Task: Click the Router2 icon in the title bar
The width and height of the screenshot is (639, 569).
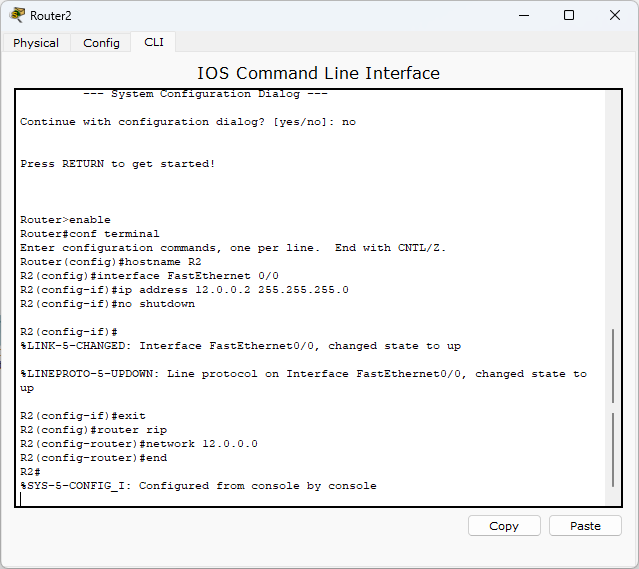Action: [x=17, y=15]
